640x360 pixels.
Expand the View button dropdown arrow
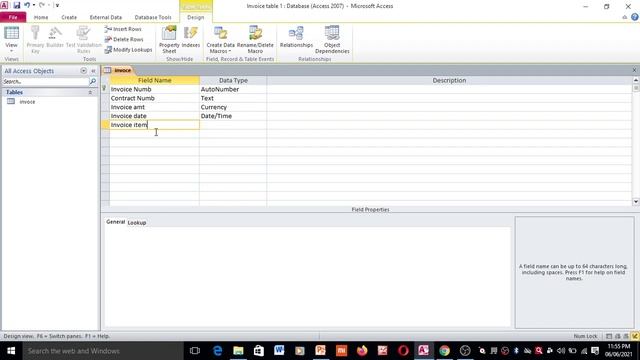(11, 51)
